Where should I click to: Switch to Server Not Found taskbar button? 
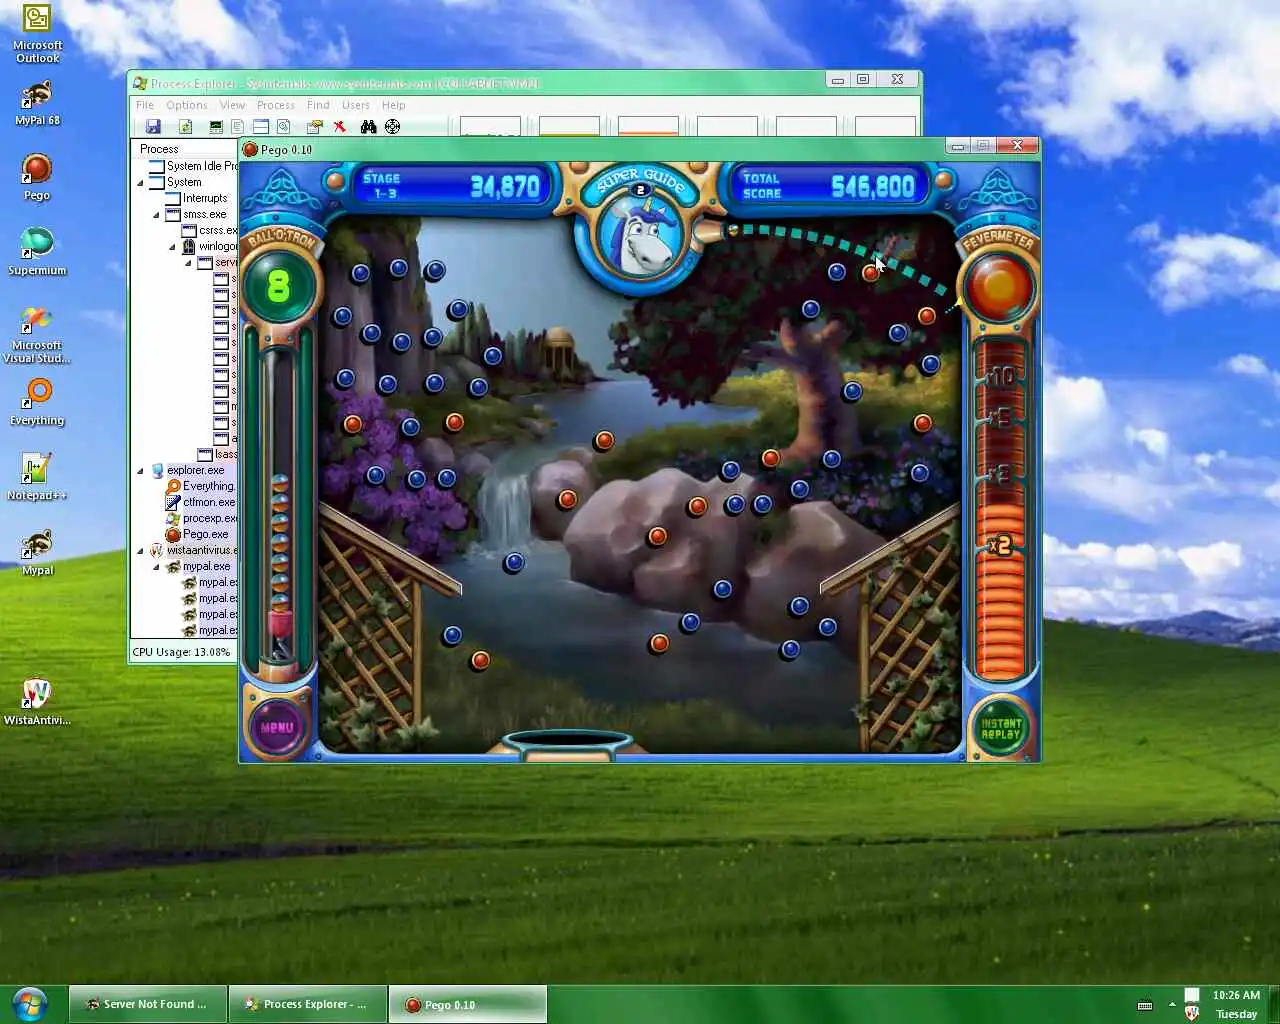[x=147, y=1004]
